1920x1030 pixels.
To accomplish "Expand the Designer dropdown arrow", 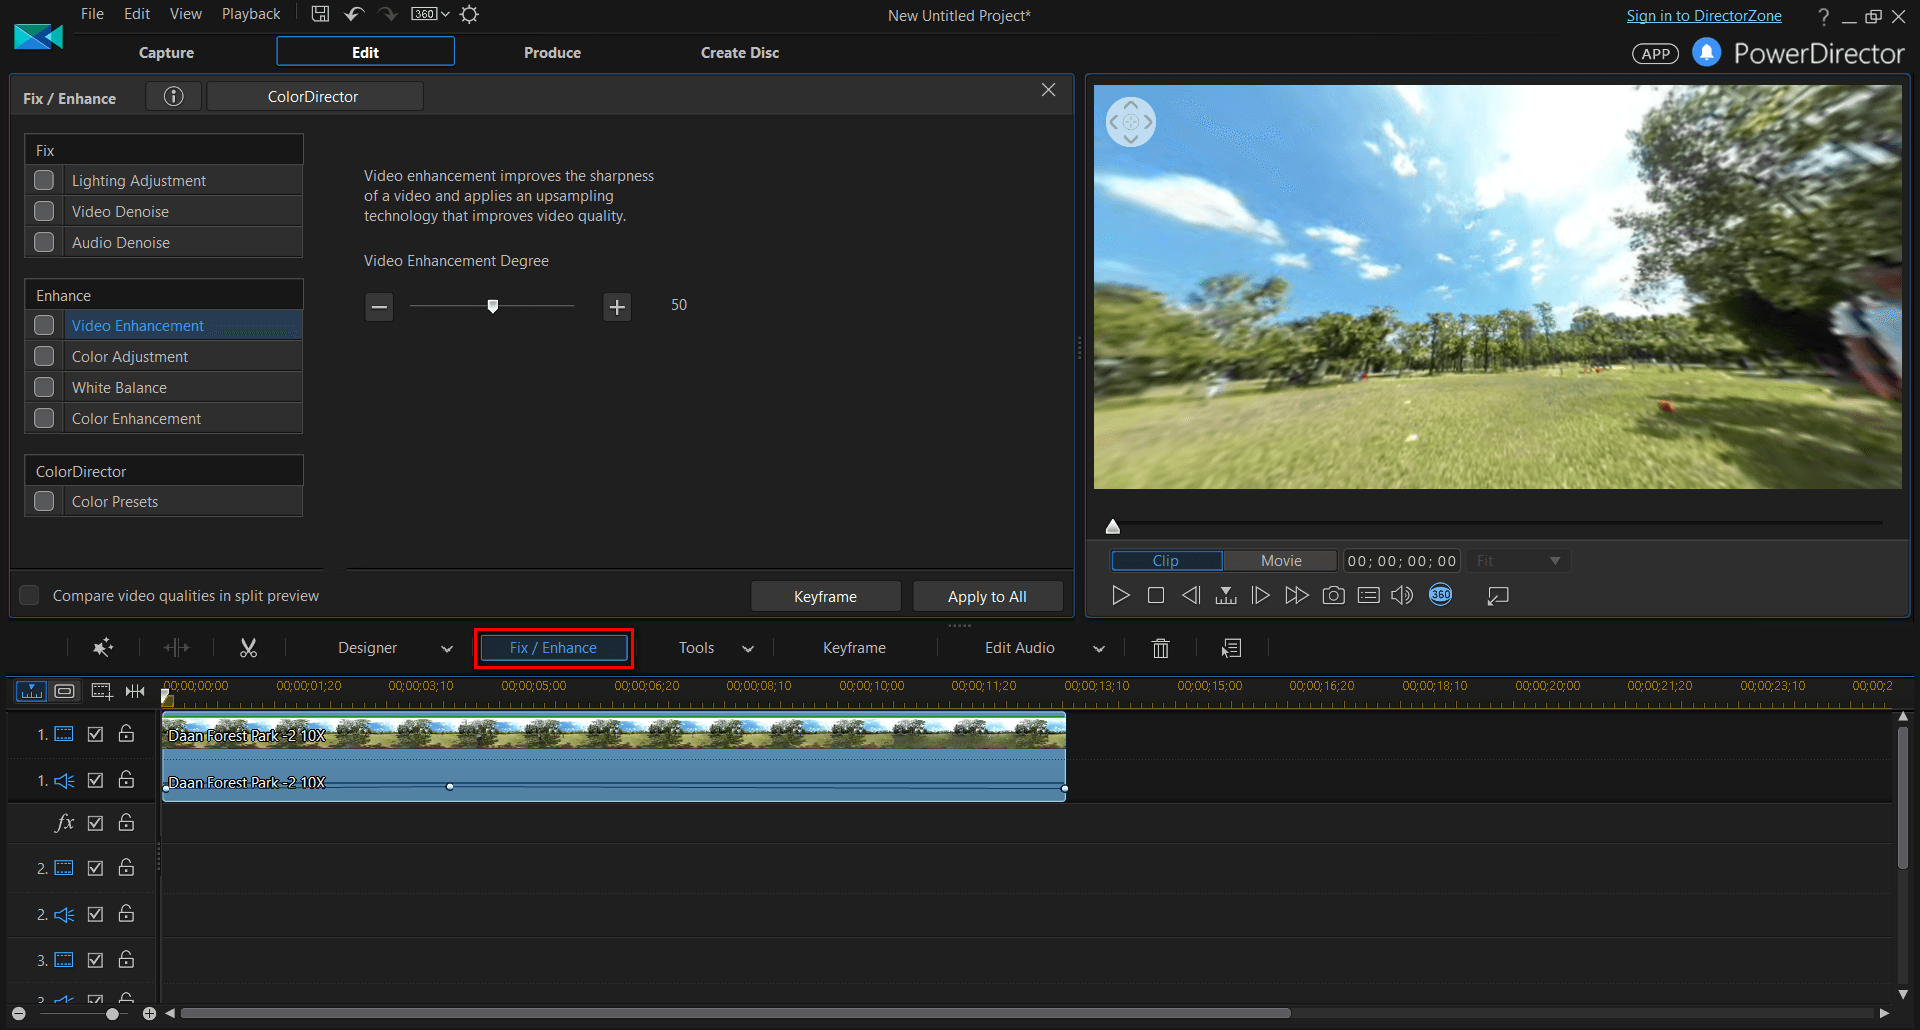I will [447, 649].
